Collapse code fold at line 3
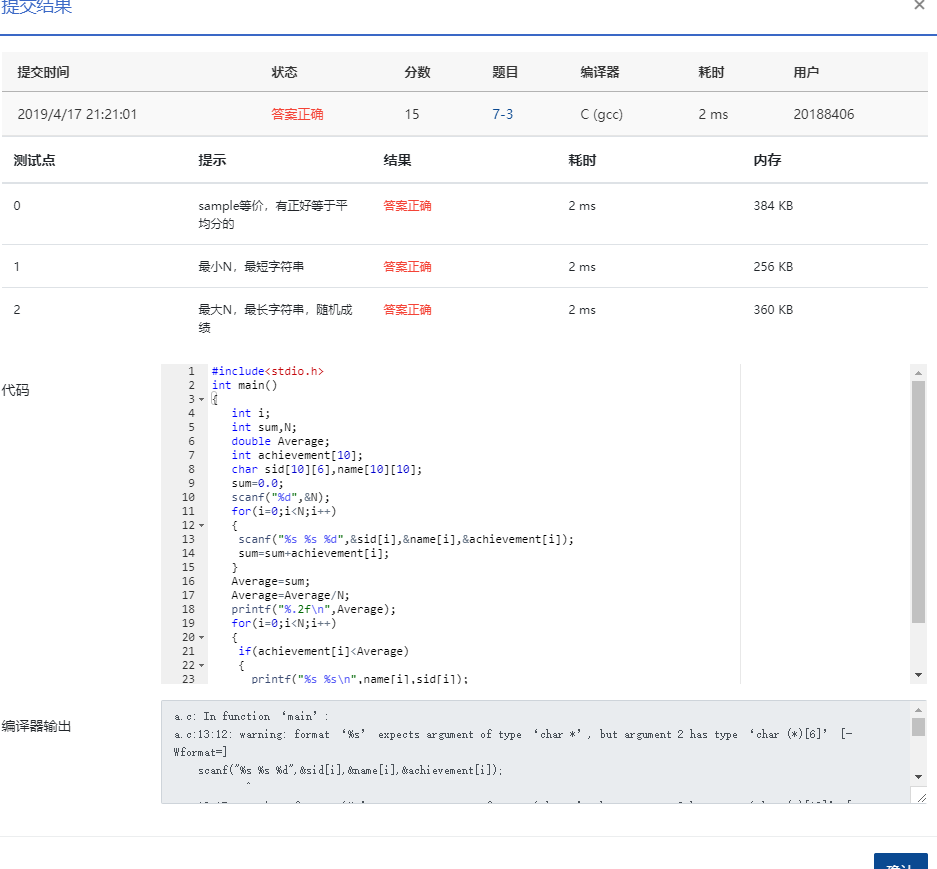This screenshot has height=869, width=937. tap(201, 399)
